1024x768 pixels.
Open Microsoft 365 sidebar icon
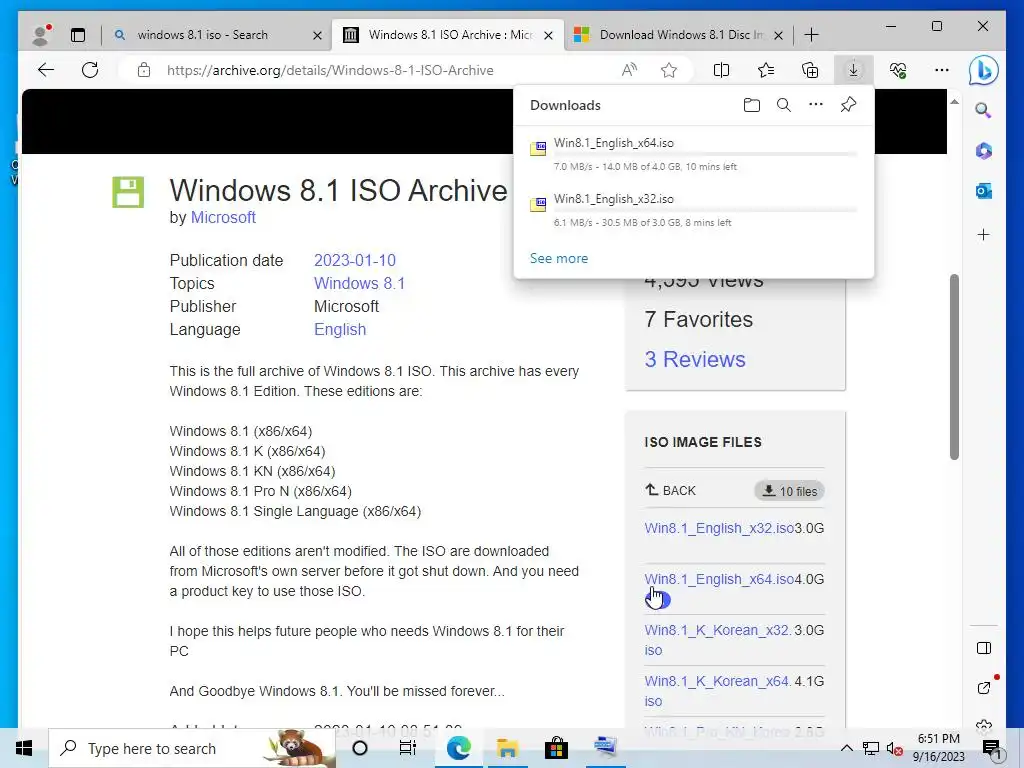[x=984, y=151]
